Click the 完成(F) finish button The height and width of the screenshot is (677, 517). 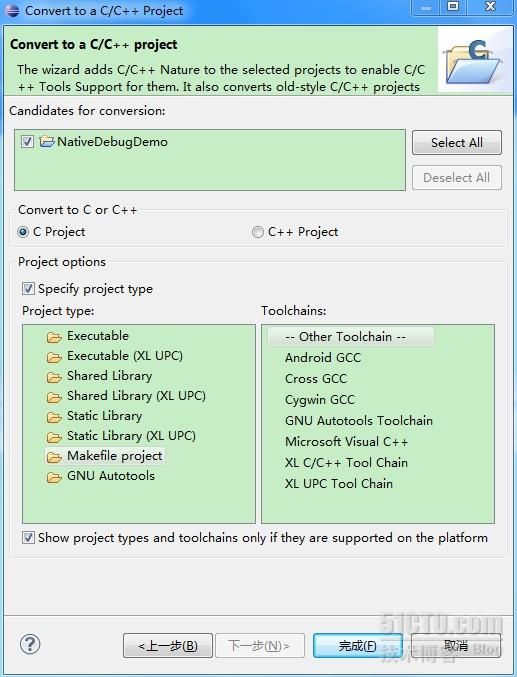point(358,646)
